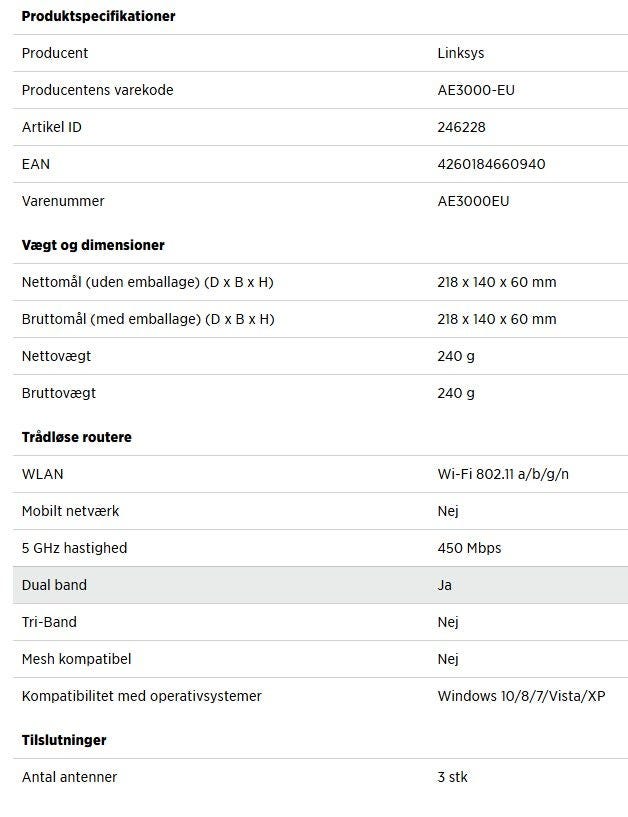Click the Vægt og dimensioner heading

click(x=93, y=245)
